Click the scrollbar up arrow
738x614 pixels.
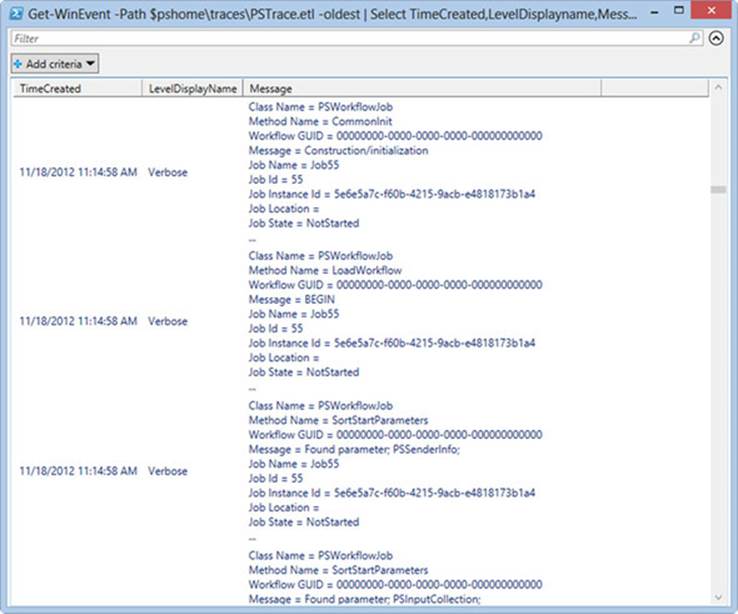(718, 88)
